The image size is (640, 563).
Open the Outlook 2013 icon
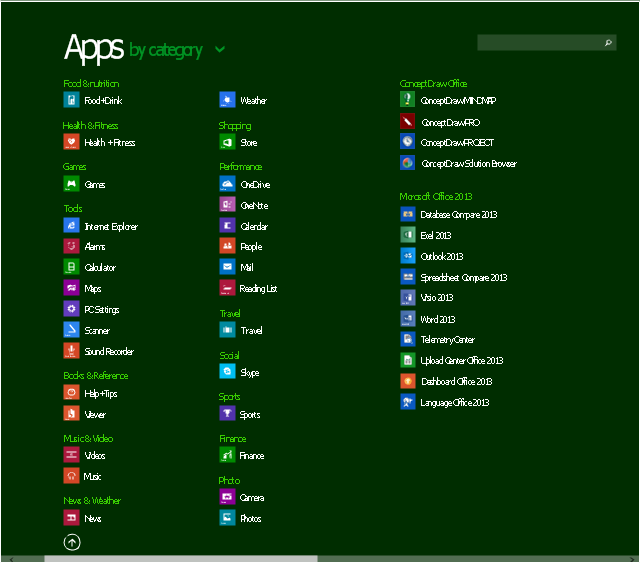coord(407,256)
